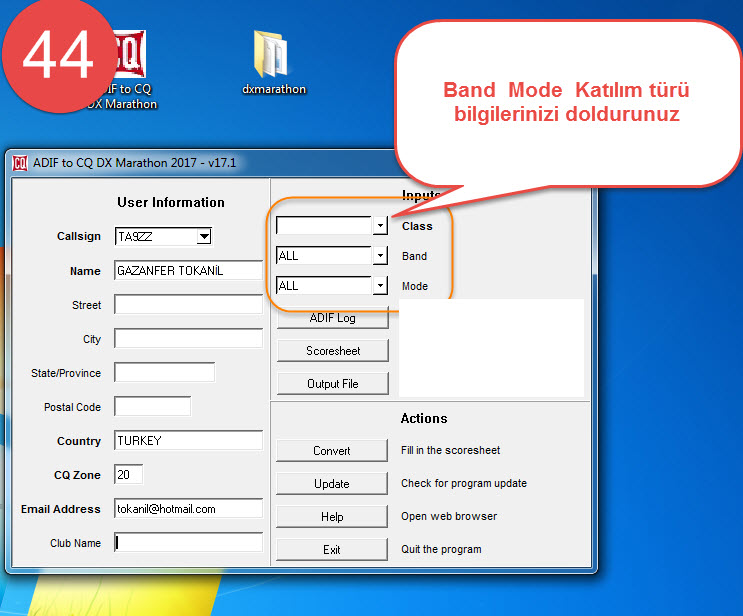
Task: Expand the Callsign dropdown arrow
Action: pyautogui.click(x=204, y=236)
